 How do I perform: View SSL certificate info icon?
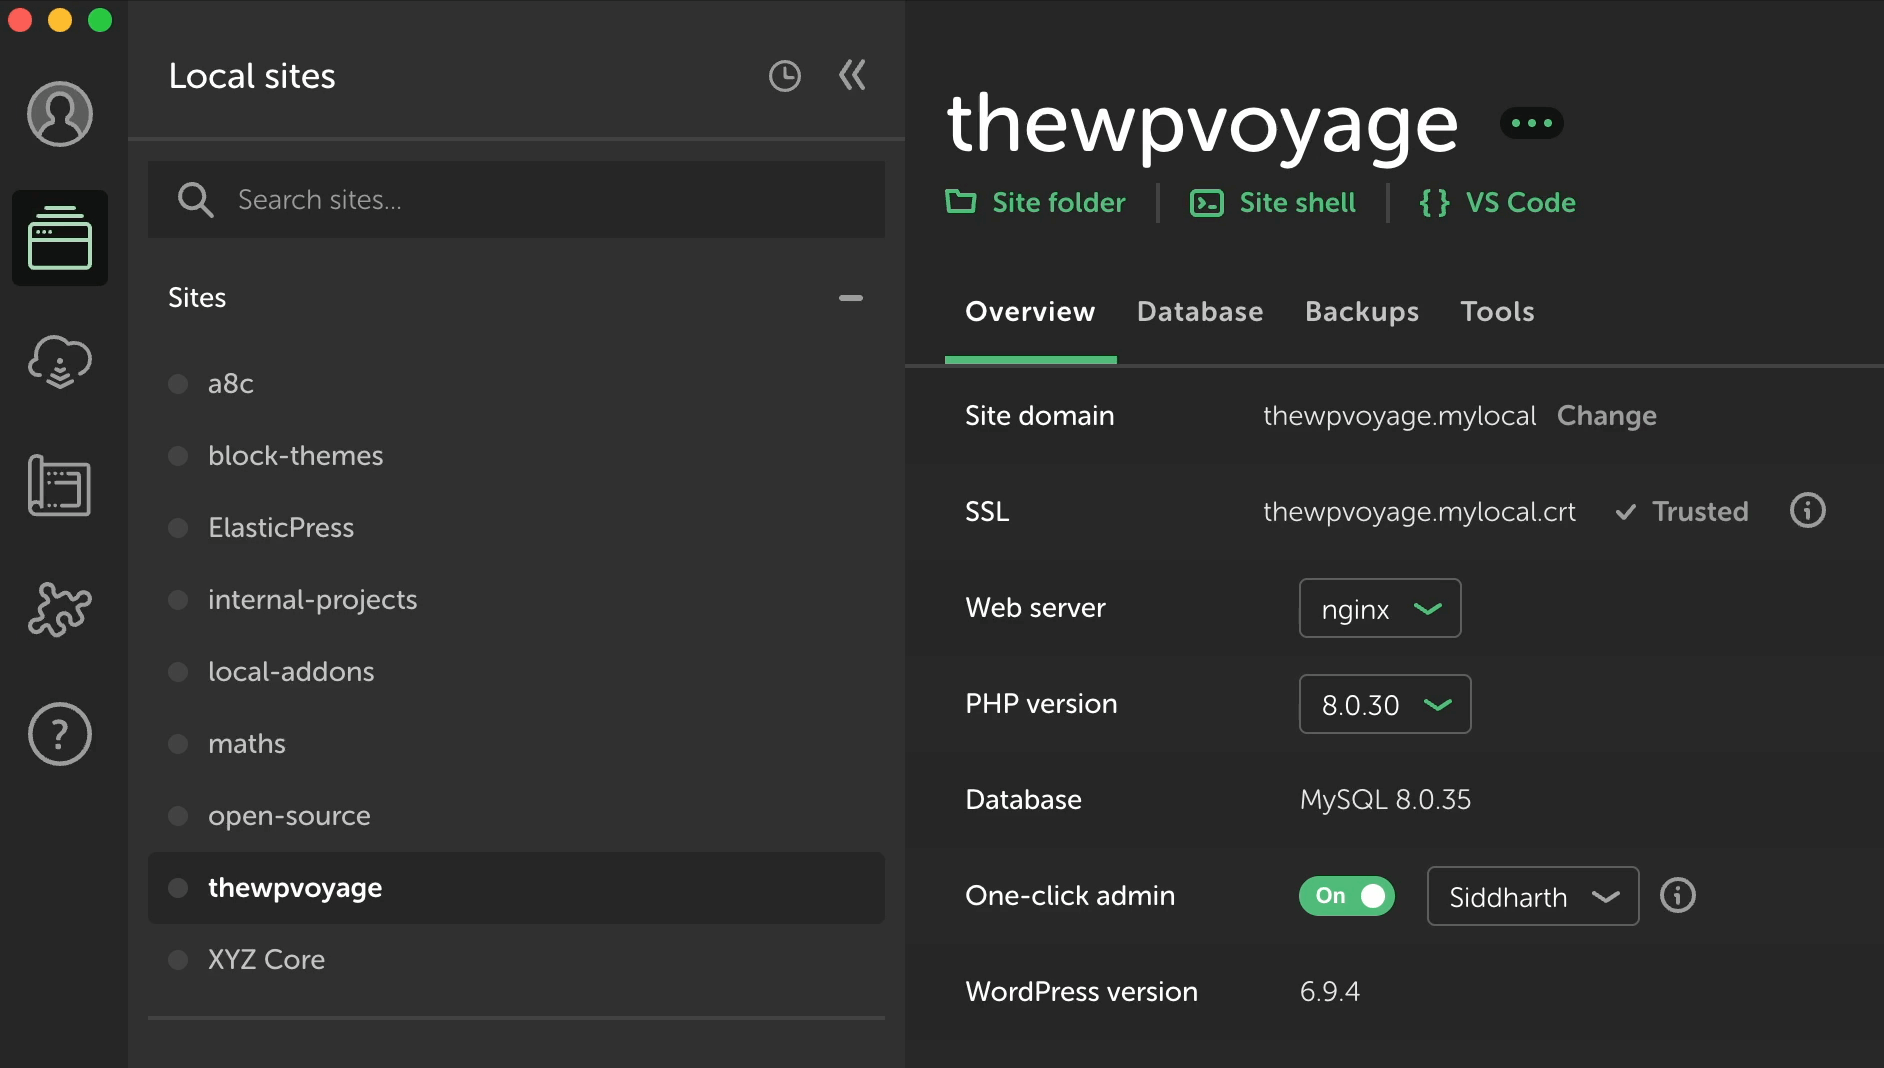1807,511
